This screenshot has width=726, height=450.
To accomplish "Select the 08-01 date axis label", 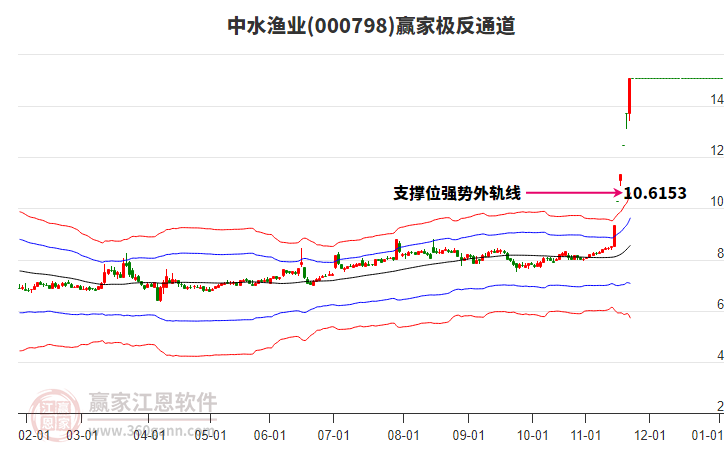I will coord(403,436).
